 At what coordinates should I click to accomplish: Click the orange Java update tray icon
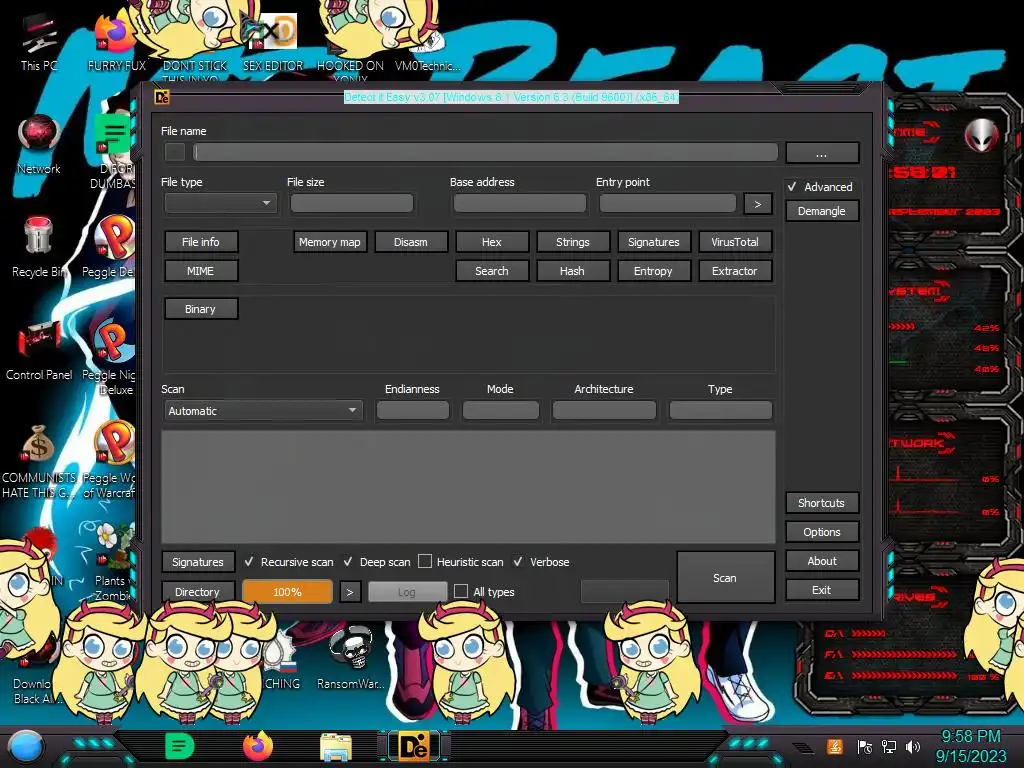(835, 746)
